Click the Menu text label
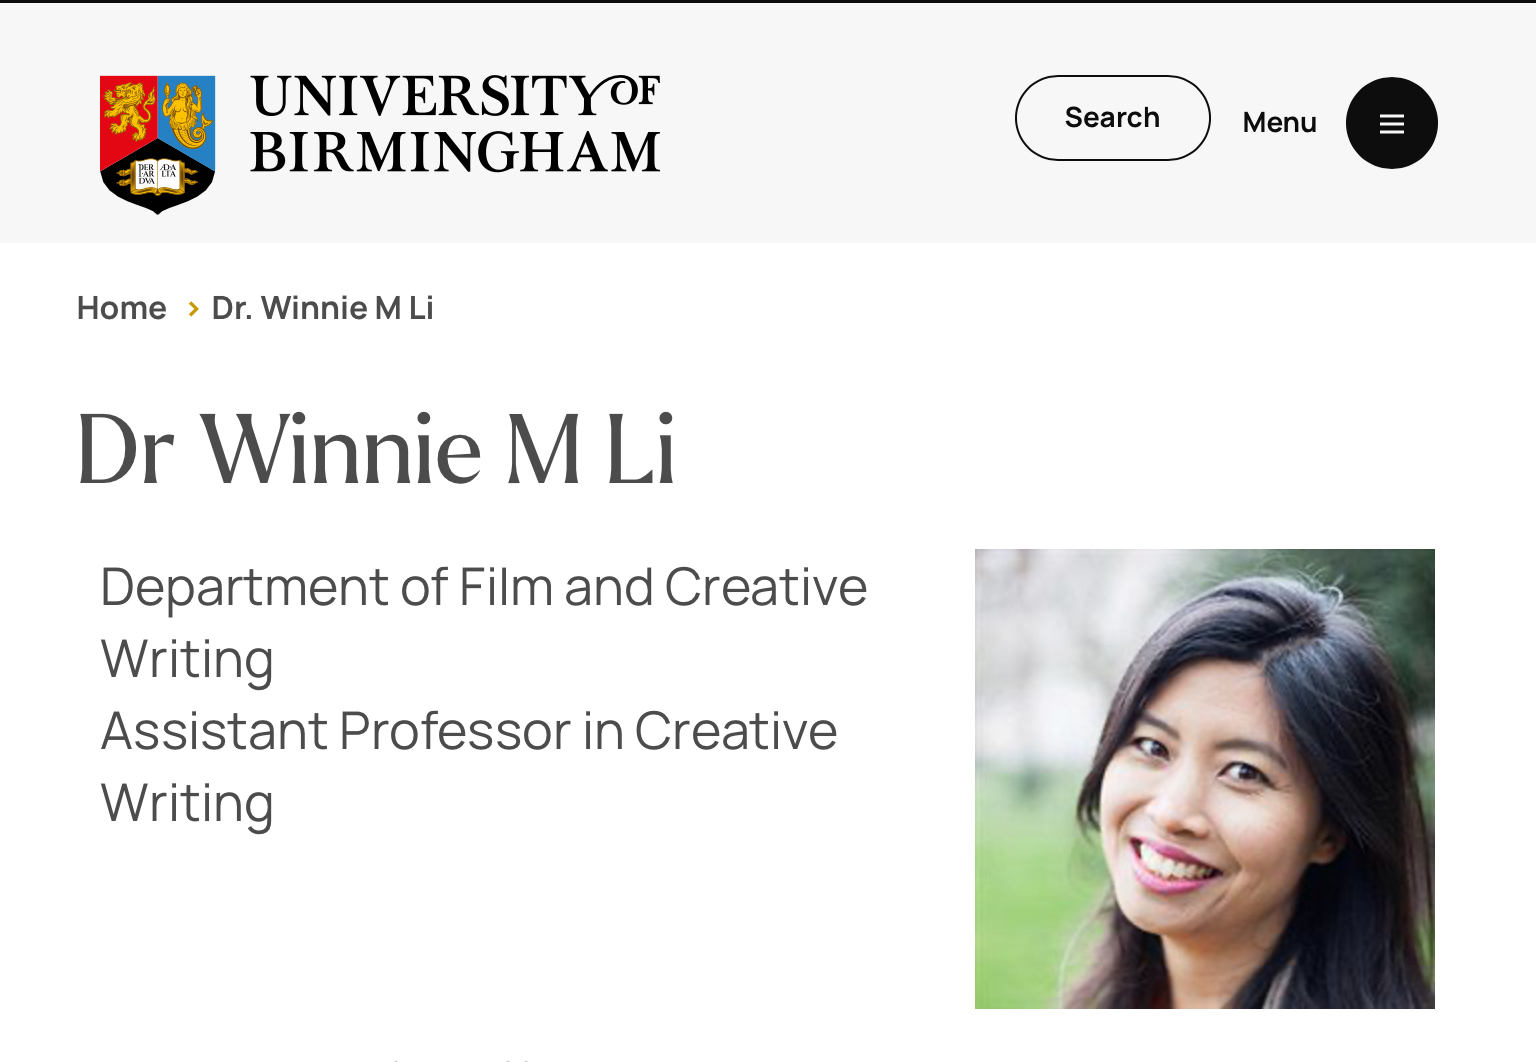 1279,123
